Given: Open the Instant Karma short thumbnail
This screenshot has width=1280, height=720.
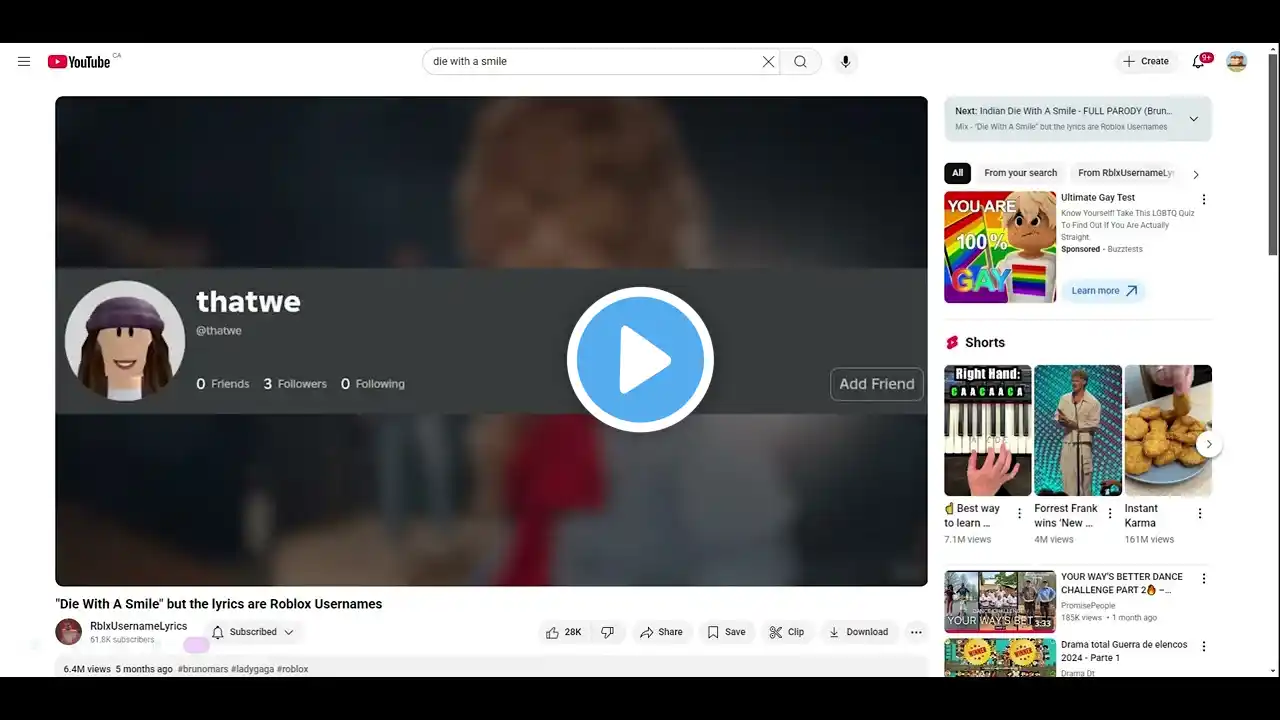Looking at the screenshot, I should point(1168,430).
